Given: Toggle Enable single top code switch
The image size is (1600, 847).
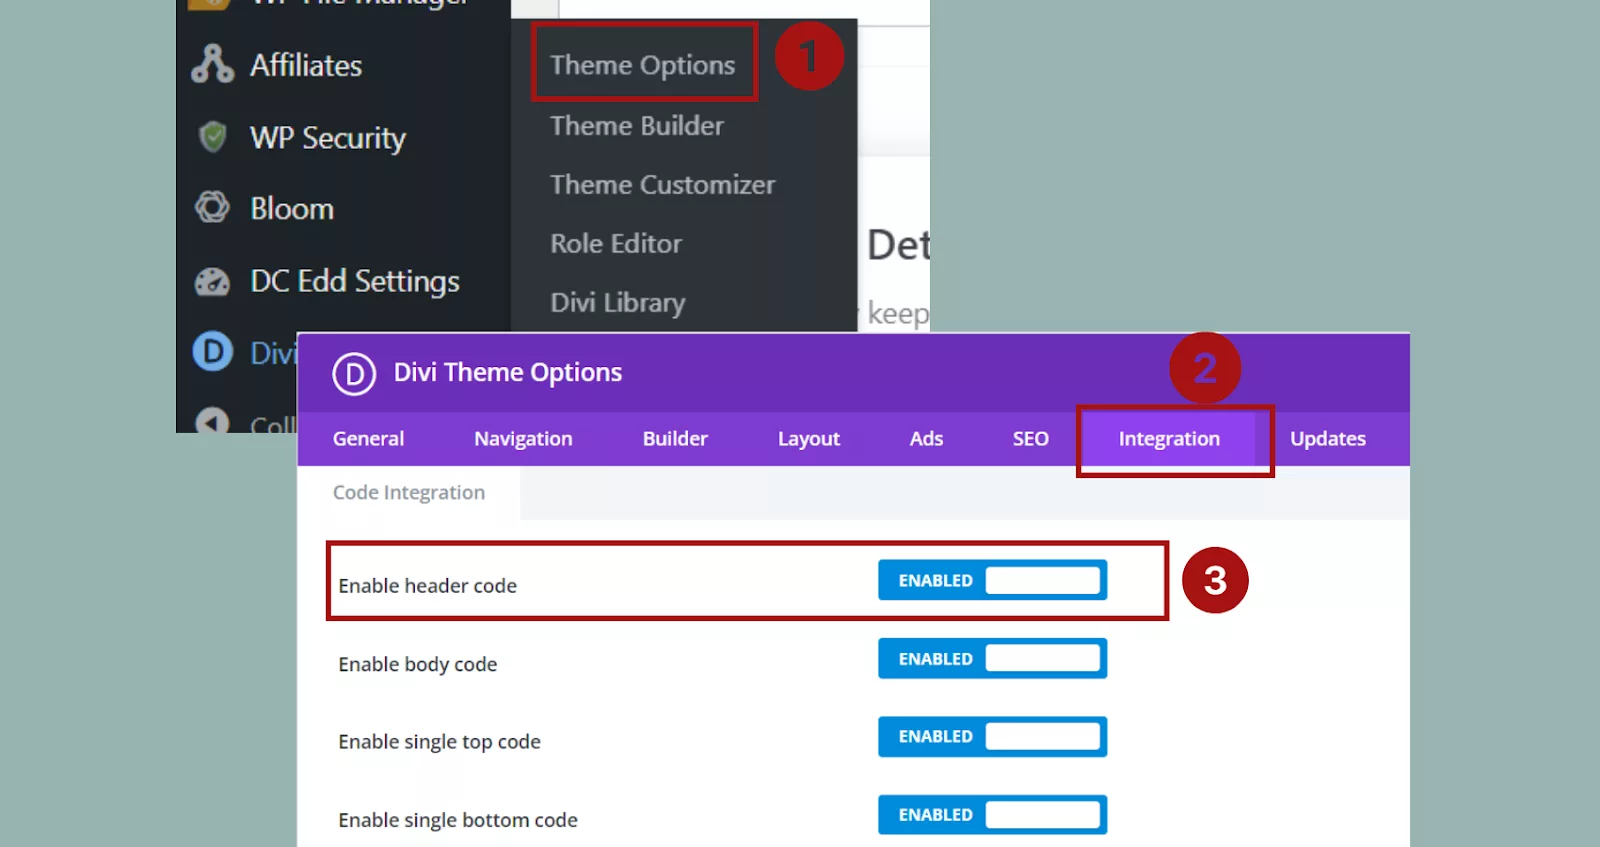Looking at the screenshot, I should 993,736.
